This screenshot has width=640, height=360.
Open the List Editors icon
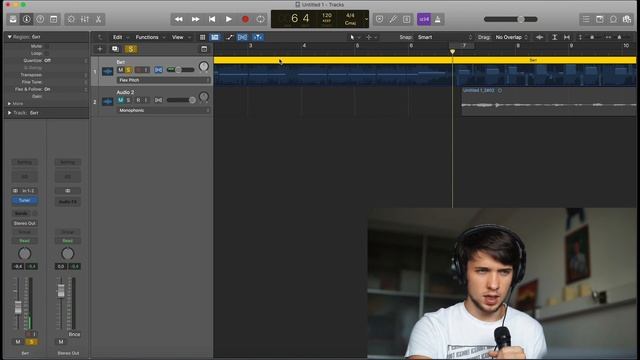pos(586,19)
